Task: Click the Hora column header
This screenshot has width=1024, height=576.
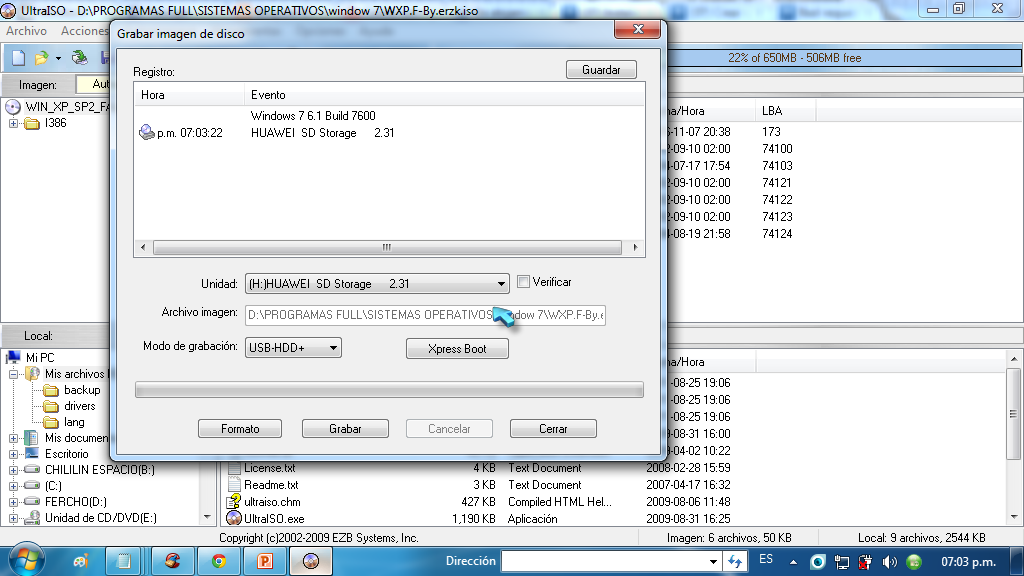Action: pos(189,95)
